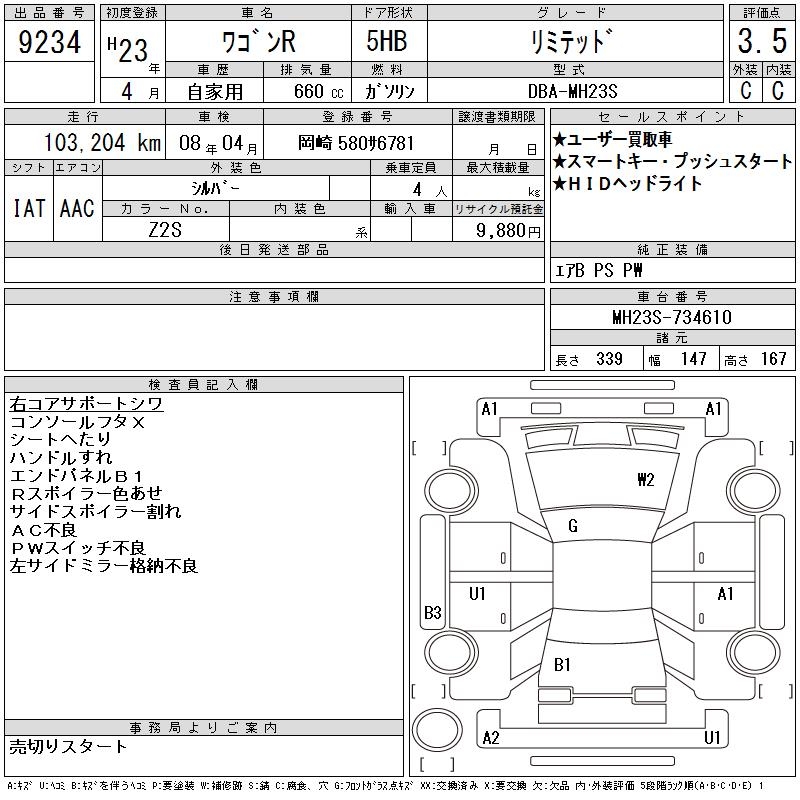
Task: Click the note エンドパネルB1
Action: tap(77, 476)
